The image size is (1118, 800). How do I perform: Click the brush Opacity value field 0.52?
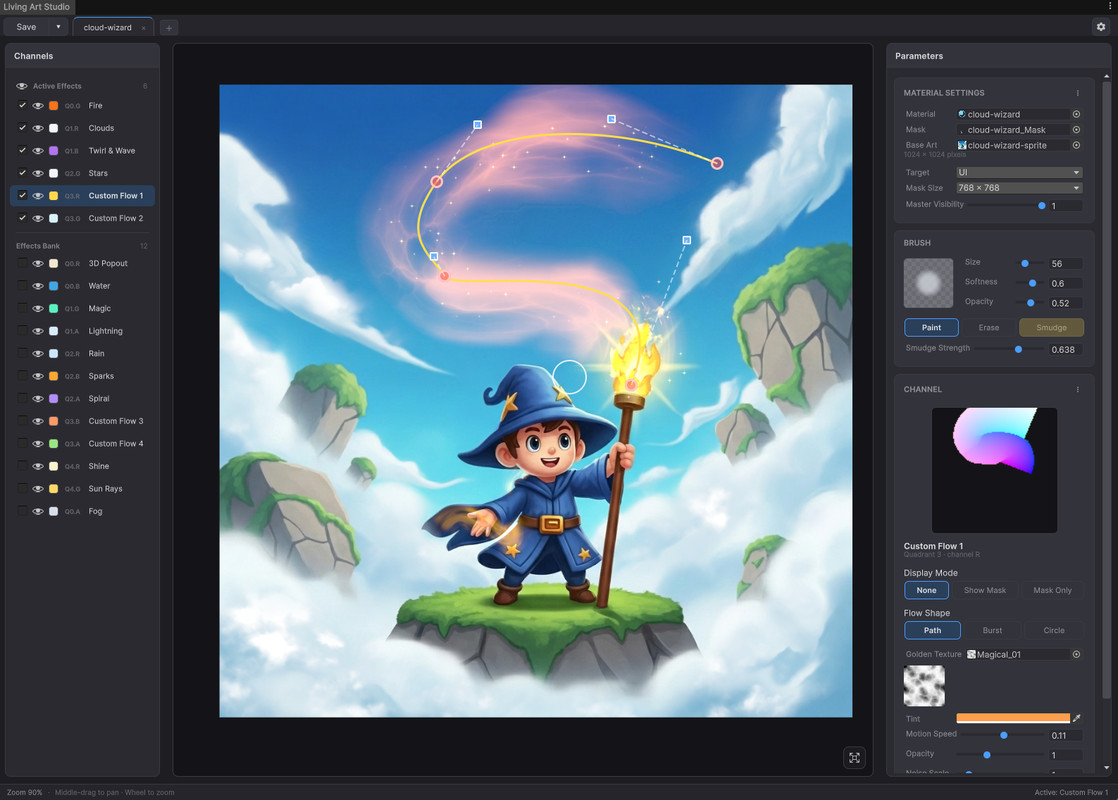[1065, 303]
